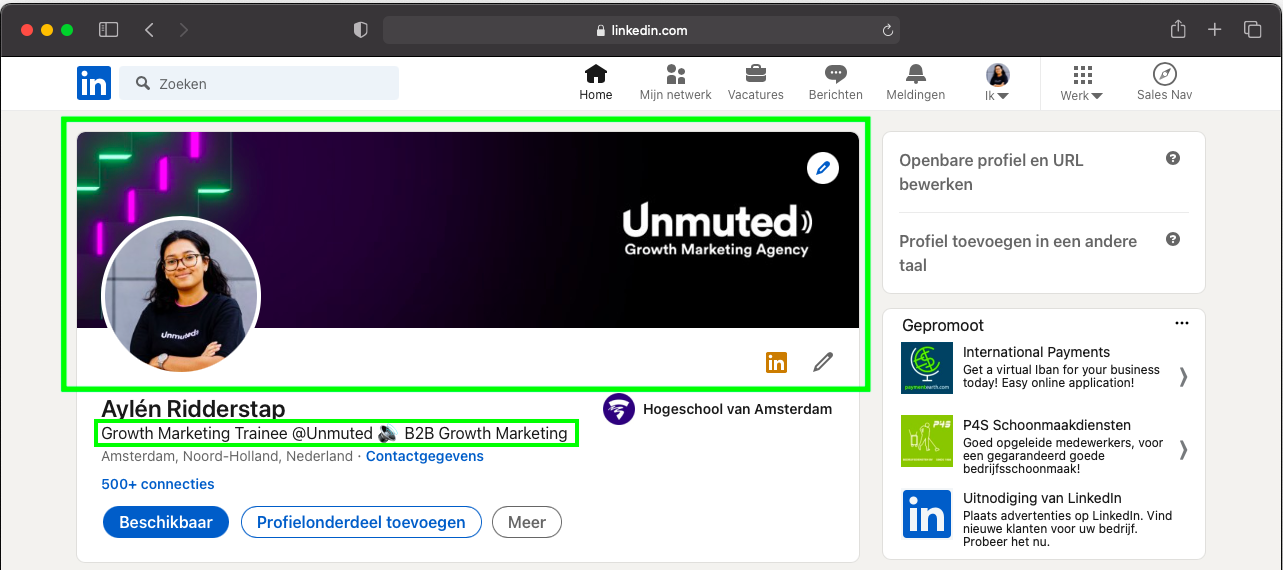Click the P4S green ad logo
1283x570 pixels.
click(x=927, y=441)
